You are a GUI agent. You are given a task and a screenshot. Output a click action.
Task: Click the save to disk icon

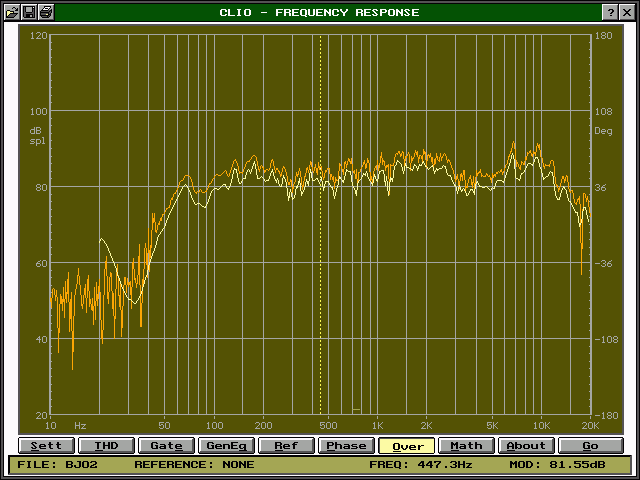pos(29,12)
